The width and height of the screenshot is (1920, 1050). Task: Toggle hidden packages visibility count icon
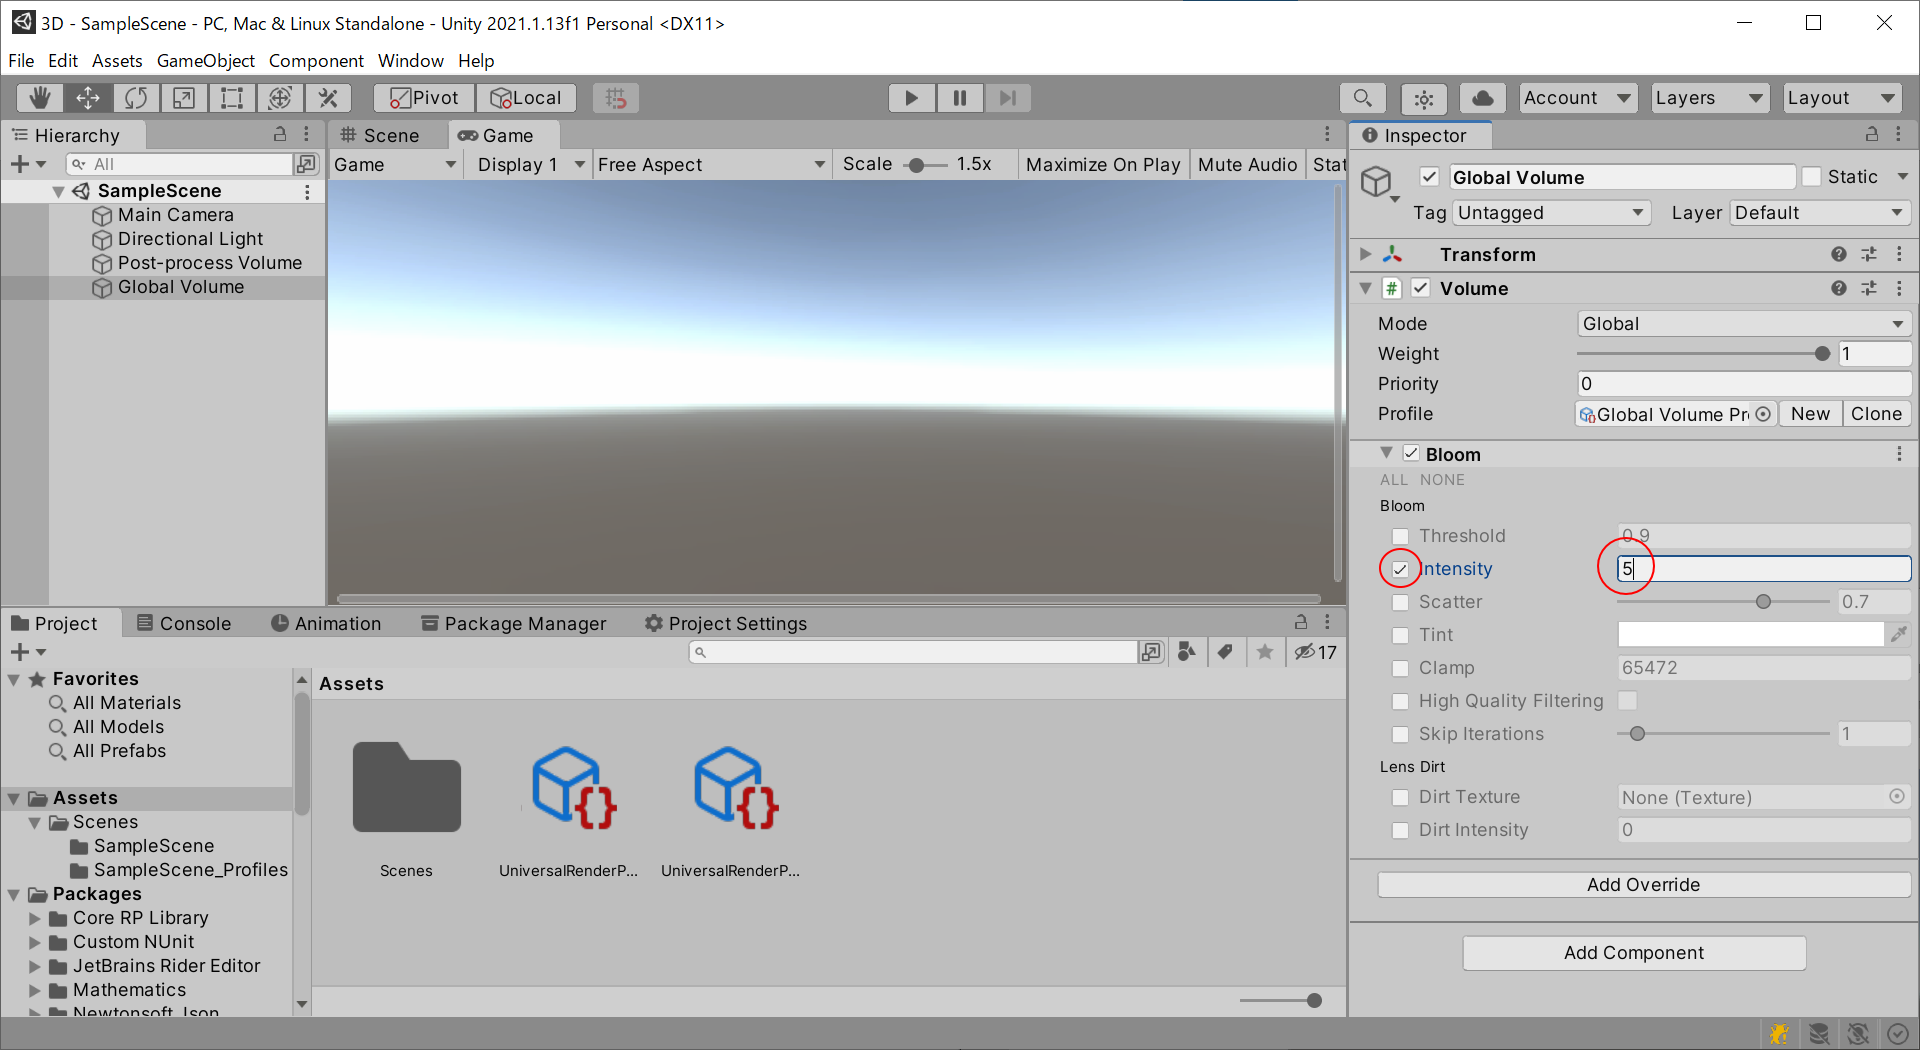click(x=1315, y=652)
